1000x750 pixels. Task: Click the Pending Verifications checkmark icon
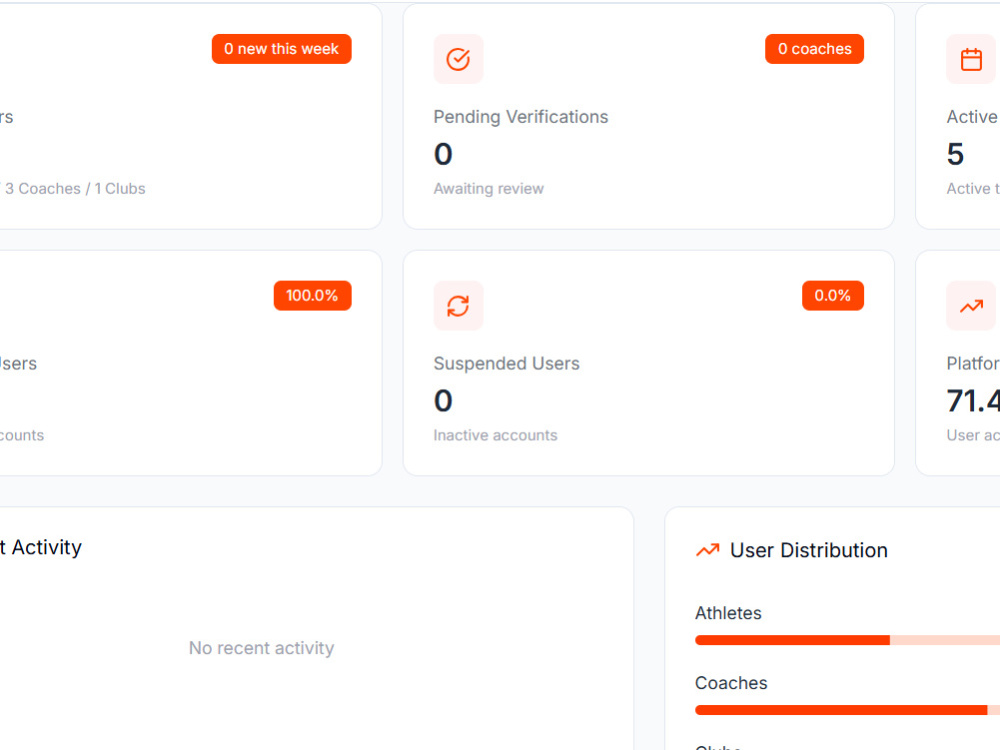point(458,59)
